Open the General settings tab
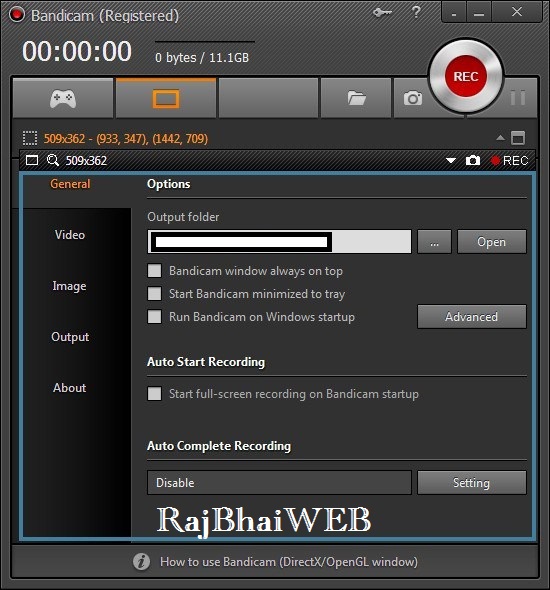550x590 pixels. tap(70, 184)
